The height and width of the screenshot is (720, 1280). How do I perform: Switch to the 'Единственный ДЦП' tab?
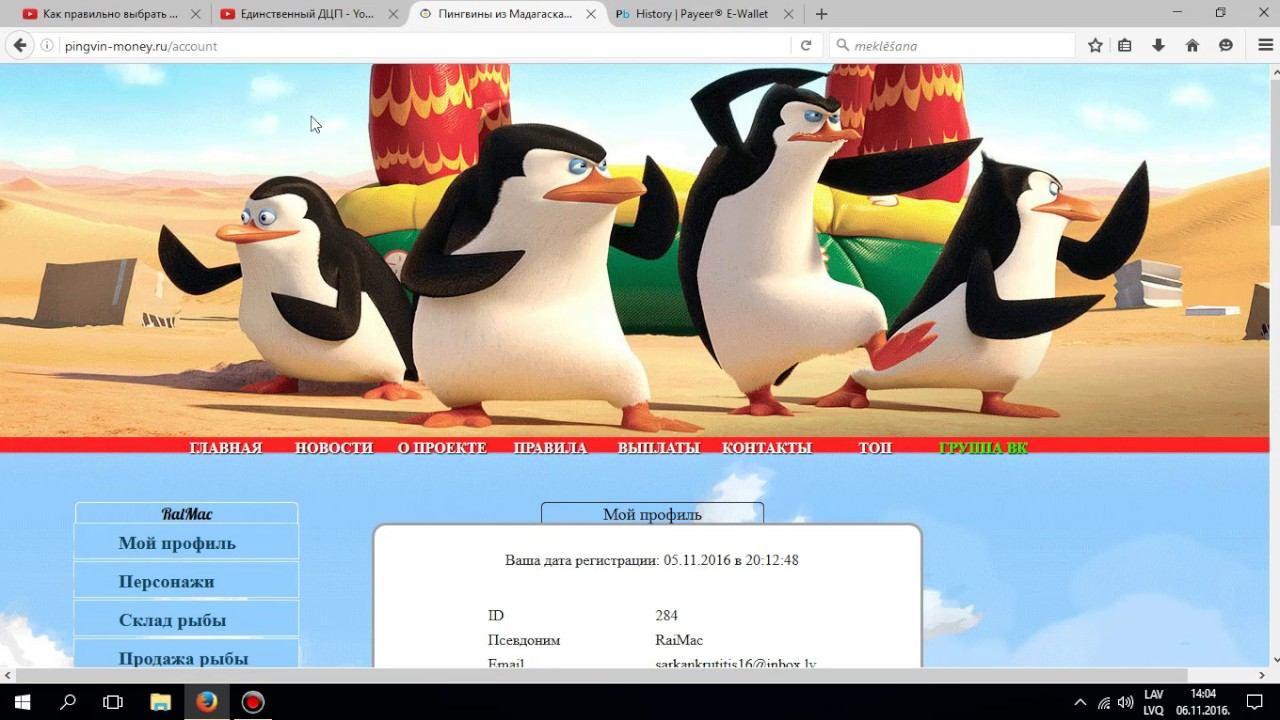(309, 14)
